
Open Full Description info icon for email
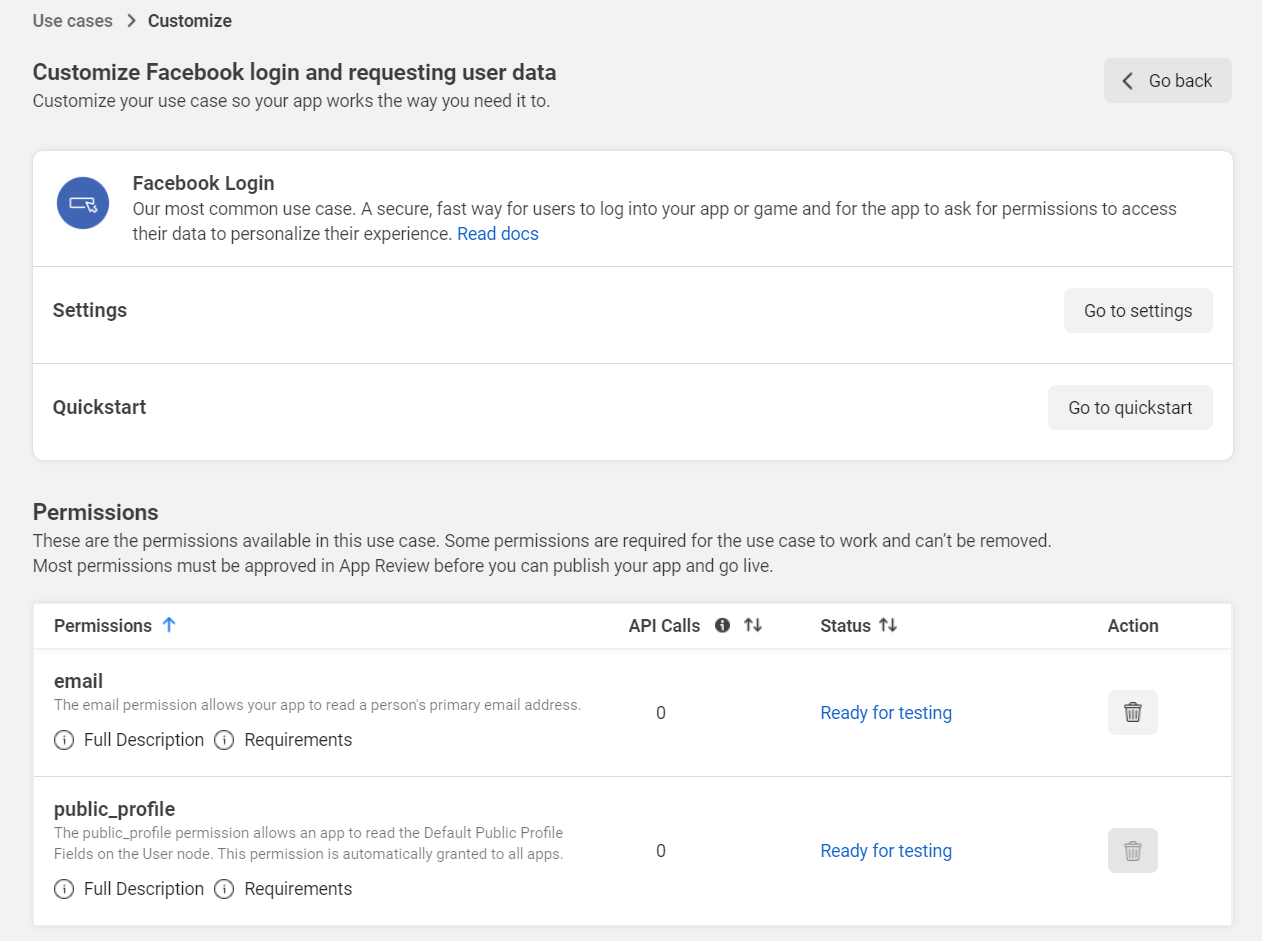(x=63, y=740)
